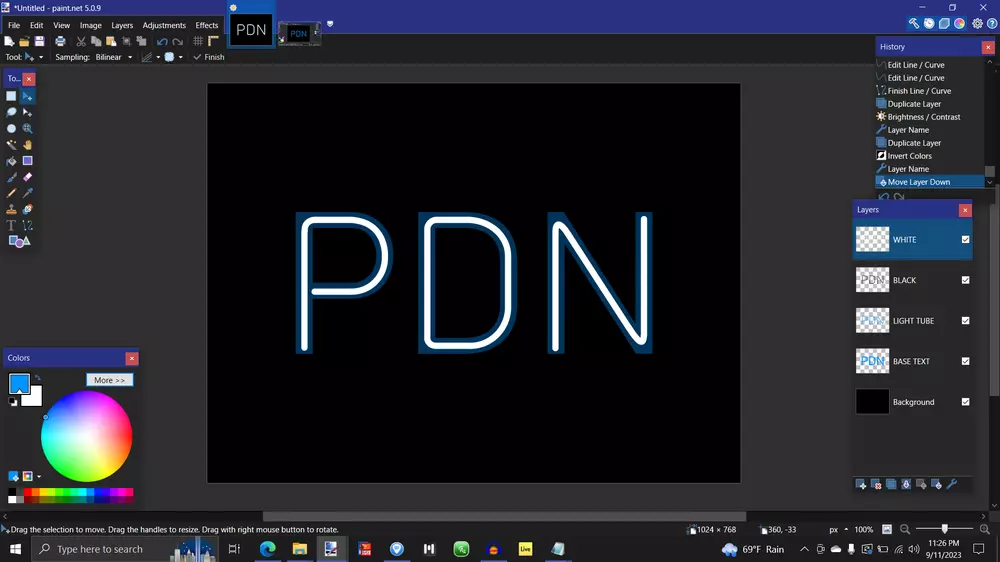Toggle visibility of WHITE layer
The image size is (1000, 562).
(966, 239)
